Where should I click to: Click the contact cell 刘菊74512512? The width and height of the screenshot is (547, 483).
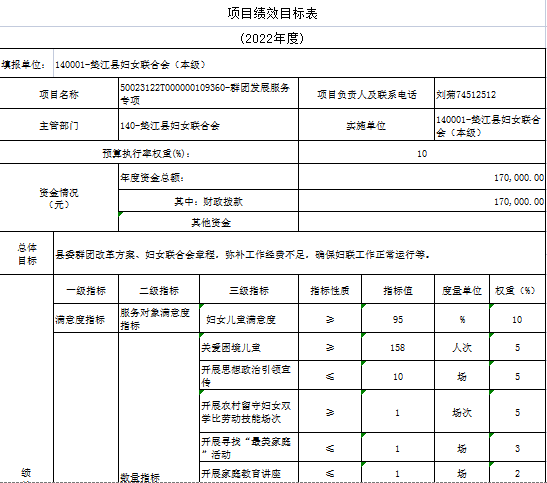coord(490,94)
